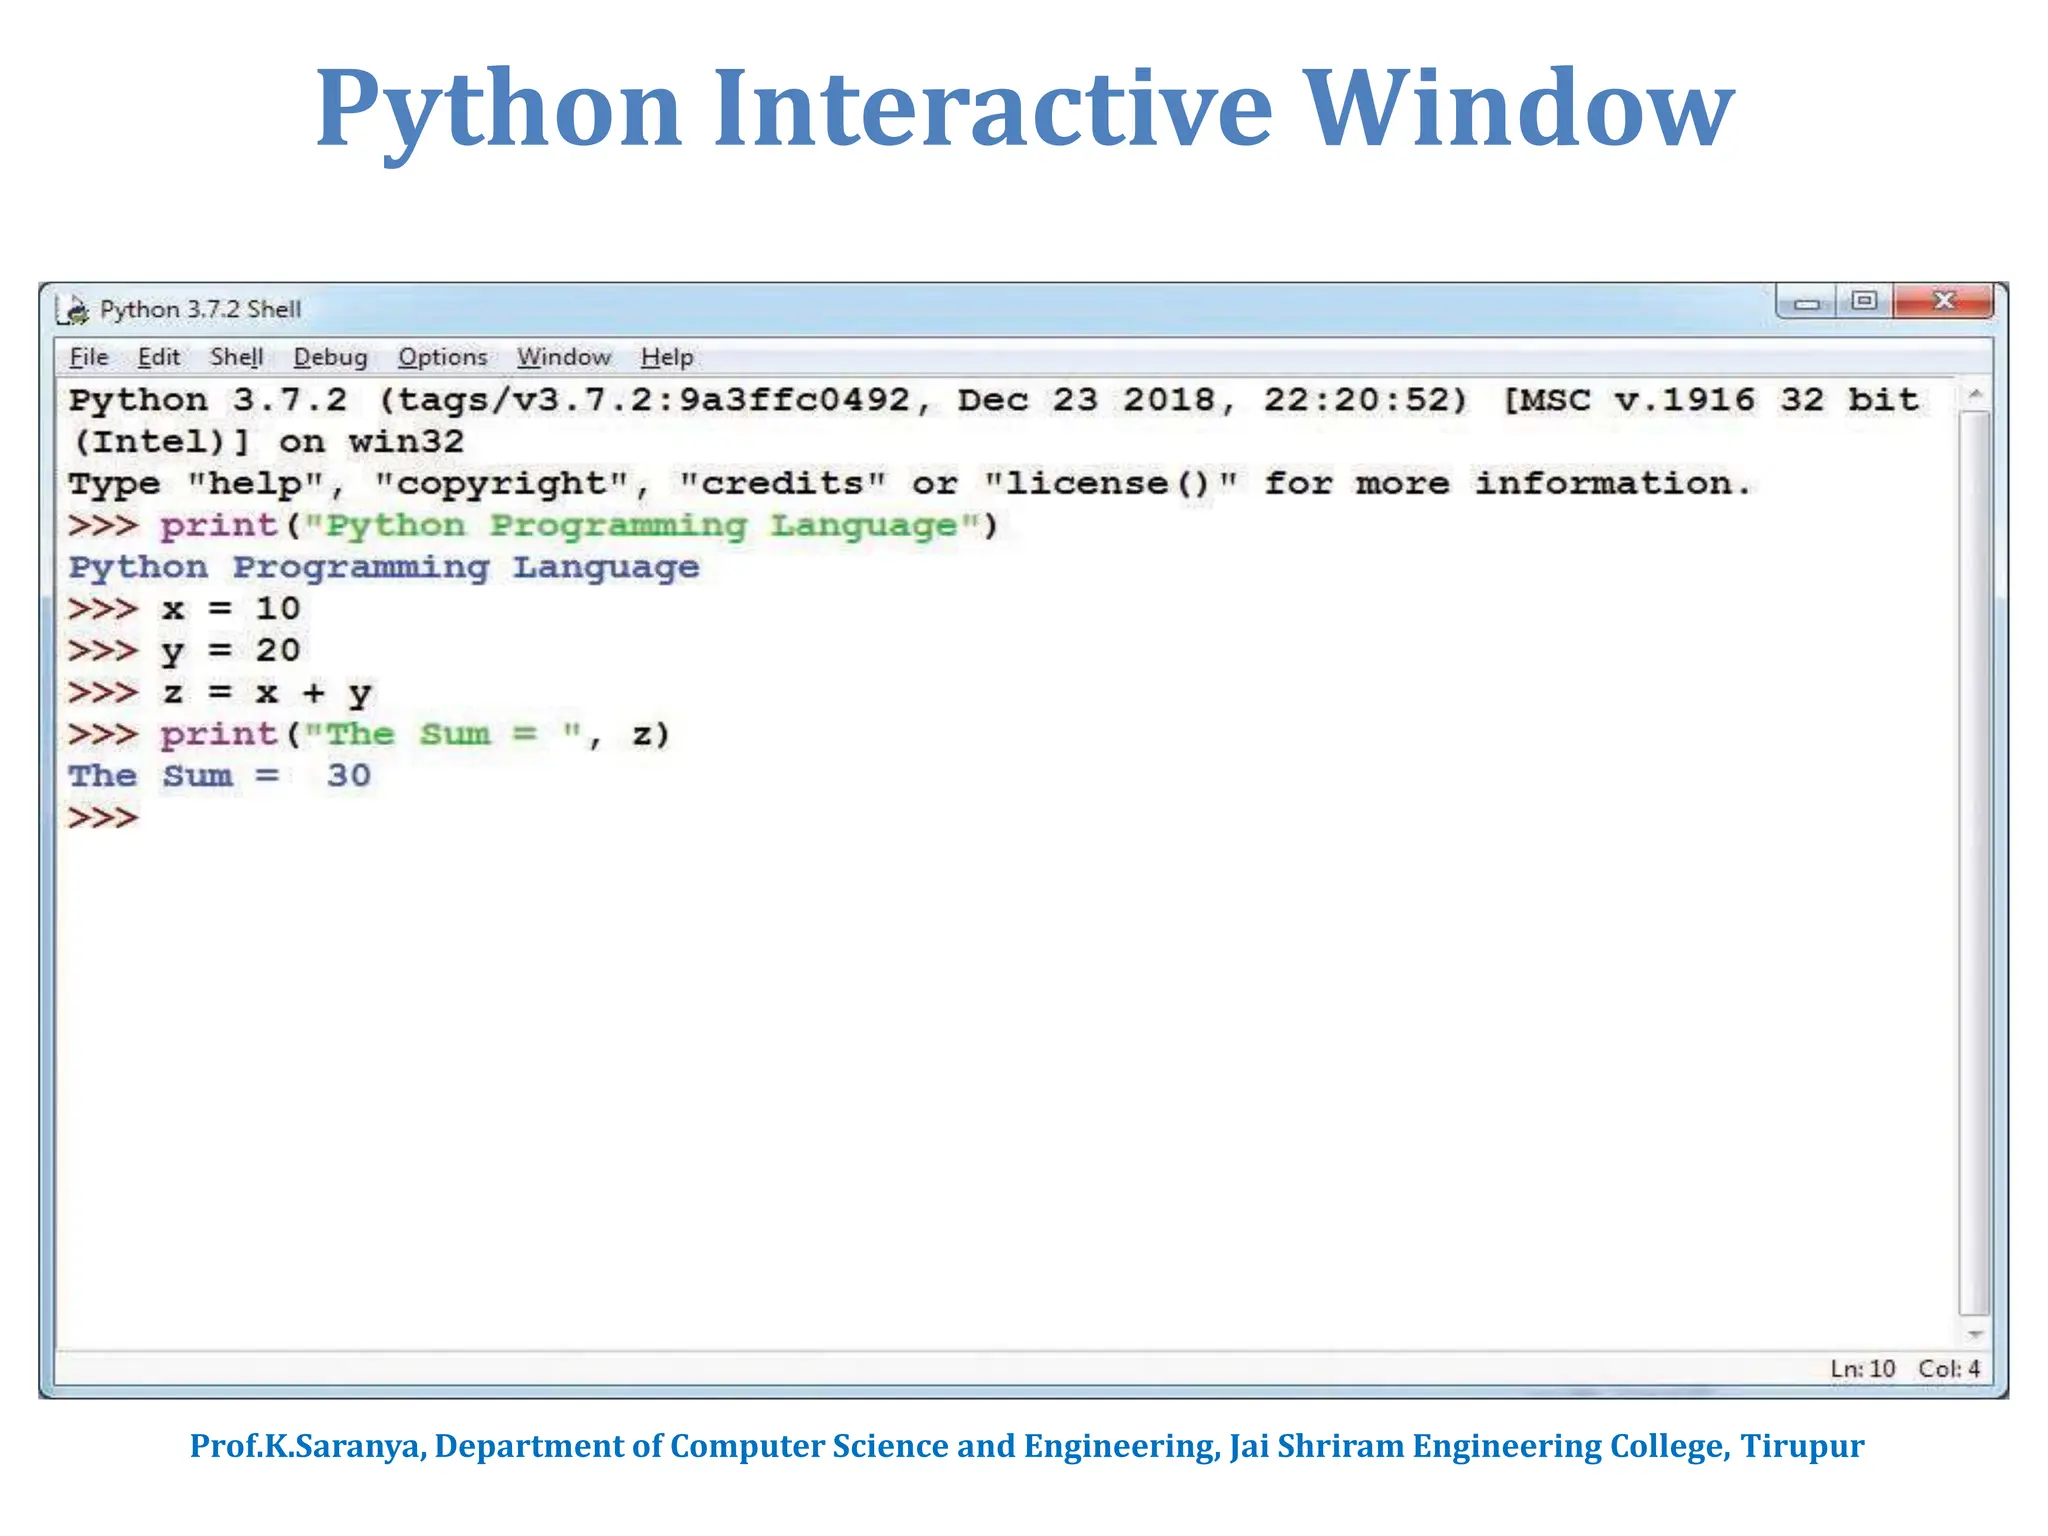Screen dimensions: 2048x1536
Task: Maximize the Python 3.7.2 Shell window
Action: (1864, 301)
